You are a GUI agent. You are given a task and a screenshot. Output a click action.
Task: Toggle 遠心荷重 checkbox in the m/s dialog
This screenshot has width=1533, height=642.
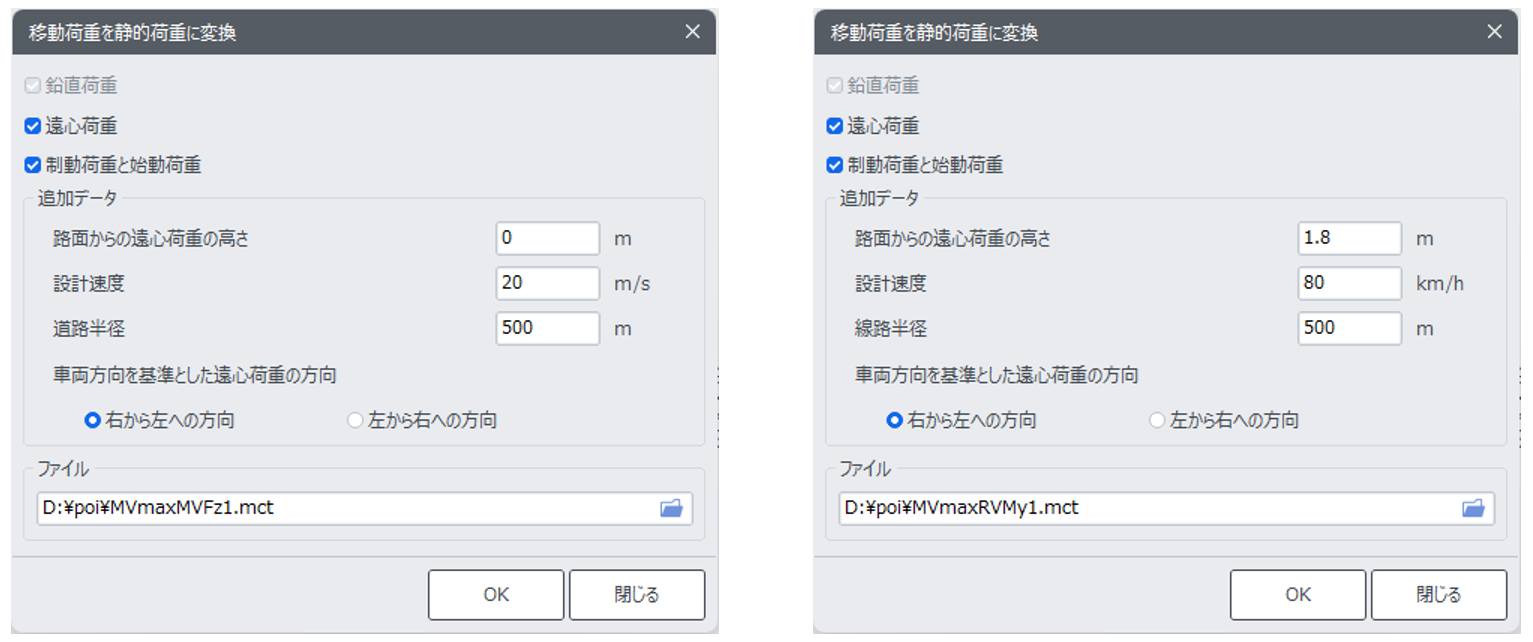pos(32,126)
